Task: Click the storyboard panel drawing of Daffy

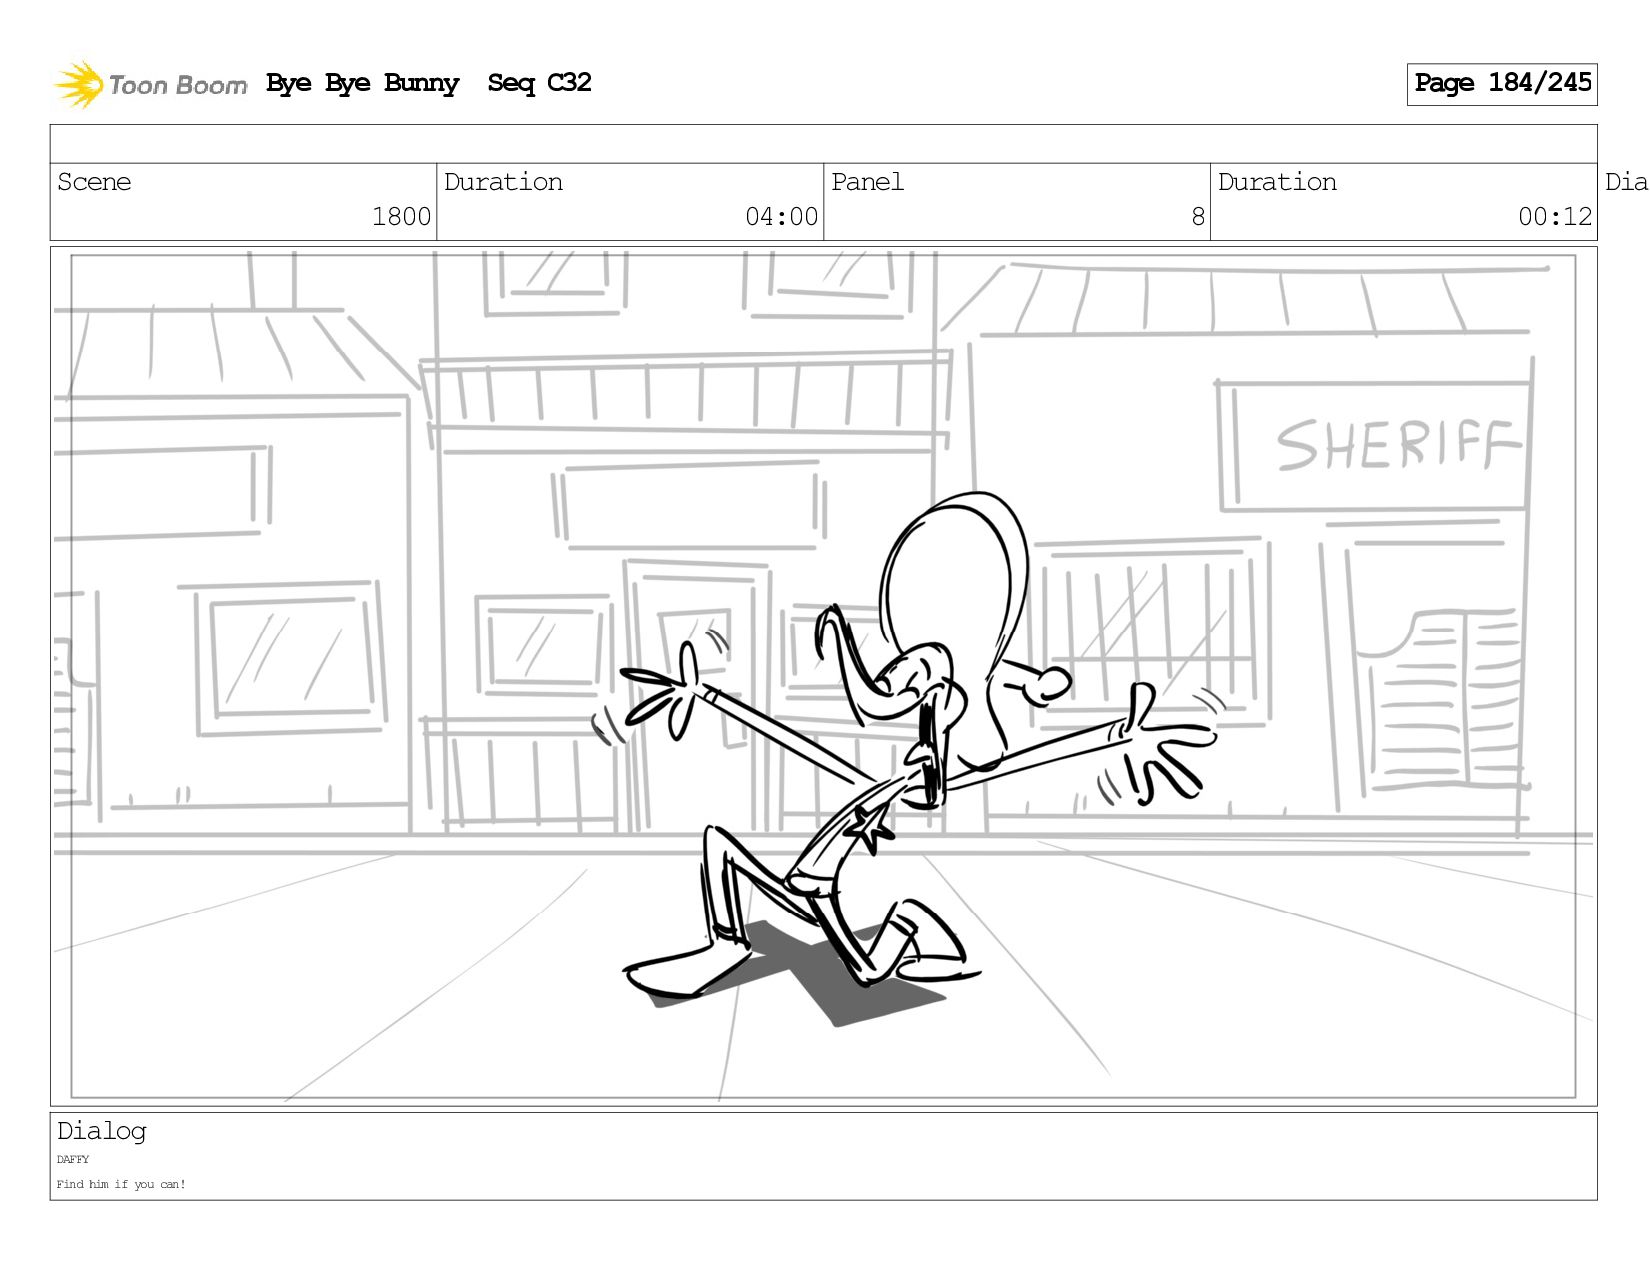Action: pyautogui.click(x=823, y=676)
